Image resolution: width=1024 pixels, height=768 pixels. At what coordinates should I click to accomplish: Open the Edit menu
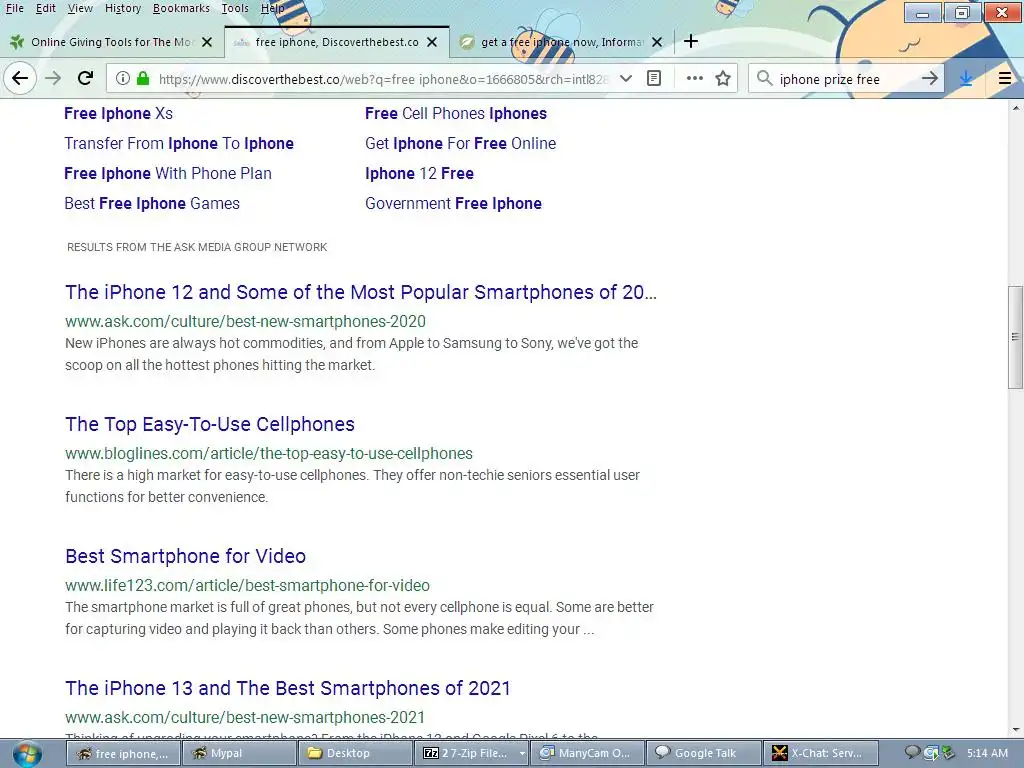pyautogui.click(x=45, y=8)
